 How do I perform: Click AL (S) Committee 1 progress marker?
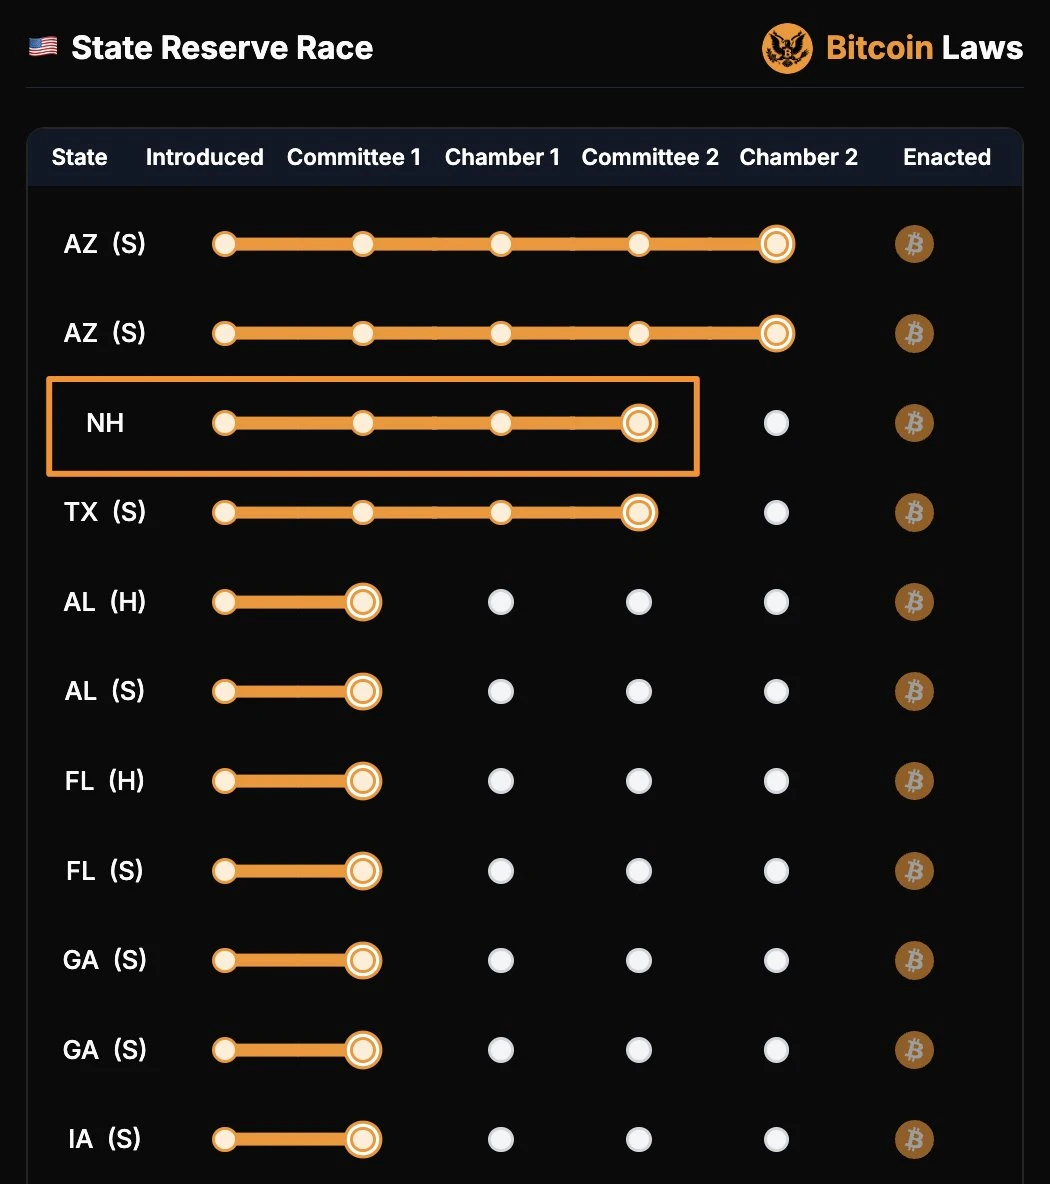(363, 692)
